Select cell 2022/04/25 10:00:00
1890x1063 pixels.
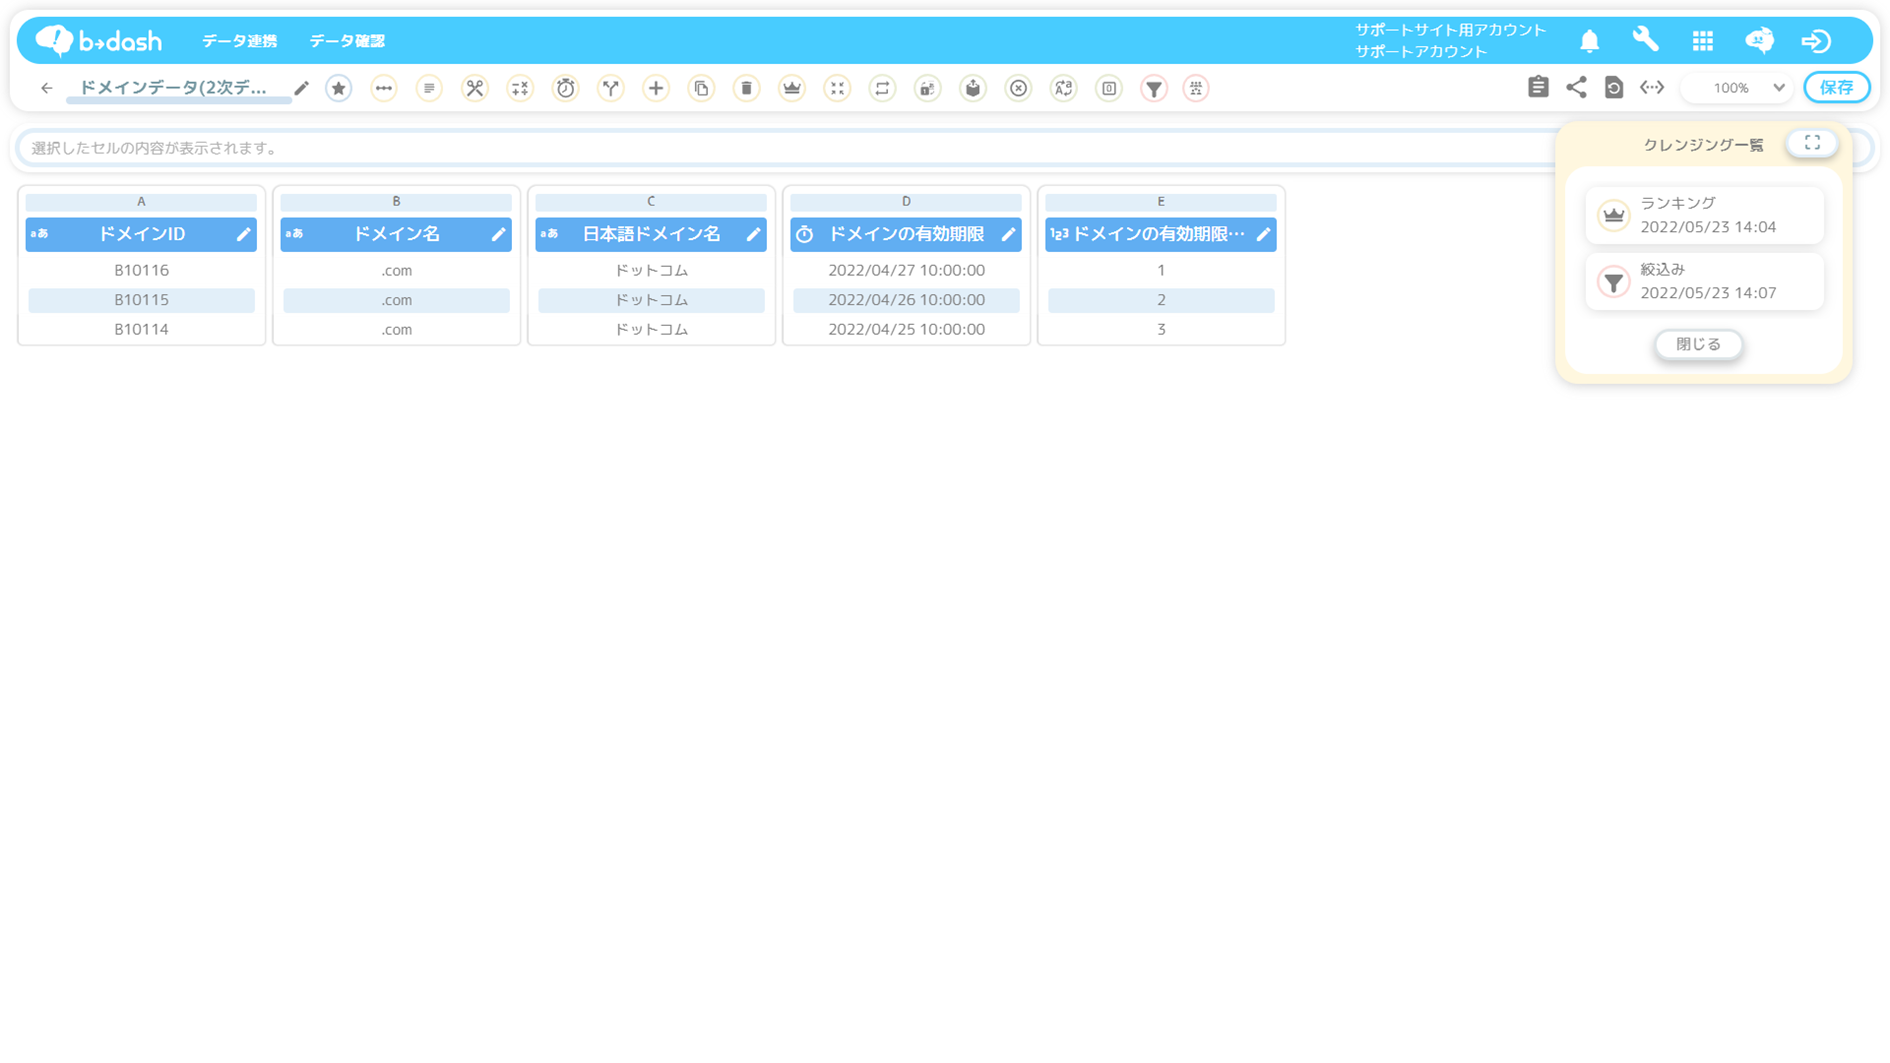pos(906,329)
